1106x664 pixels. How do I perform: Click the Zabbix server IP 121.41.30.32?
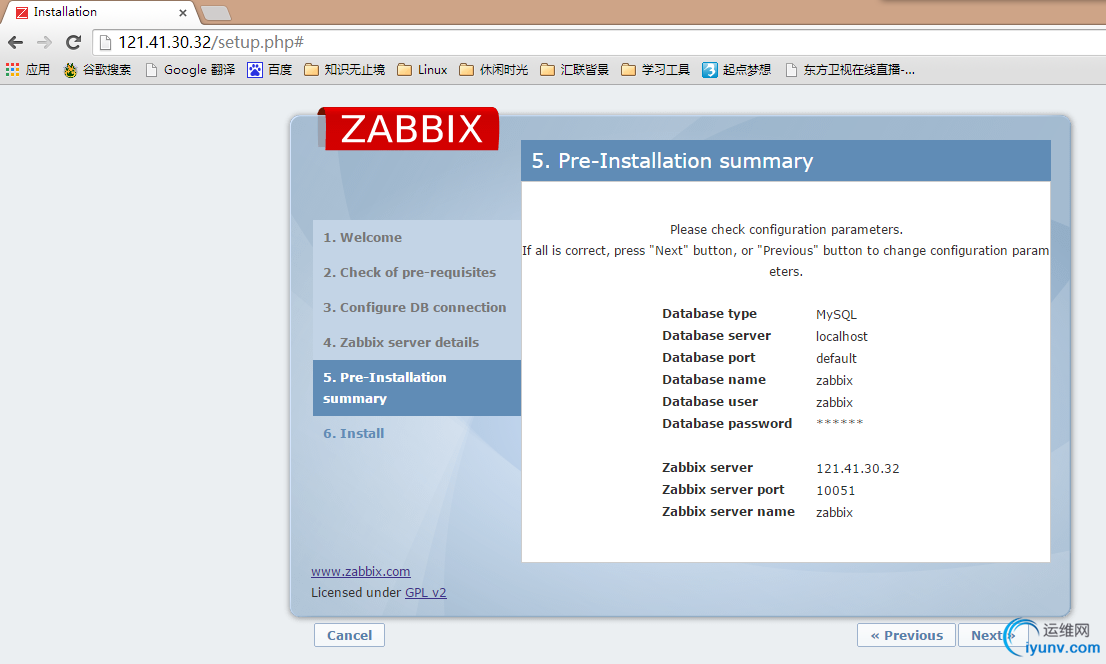858,469
